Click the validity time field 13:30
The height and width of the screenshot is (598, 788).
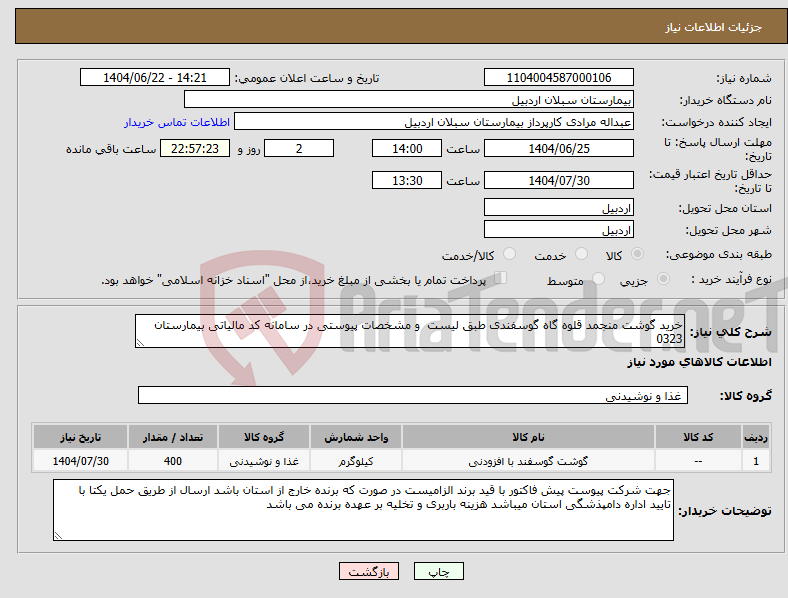point(407,180)
